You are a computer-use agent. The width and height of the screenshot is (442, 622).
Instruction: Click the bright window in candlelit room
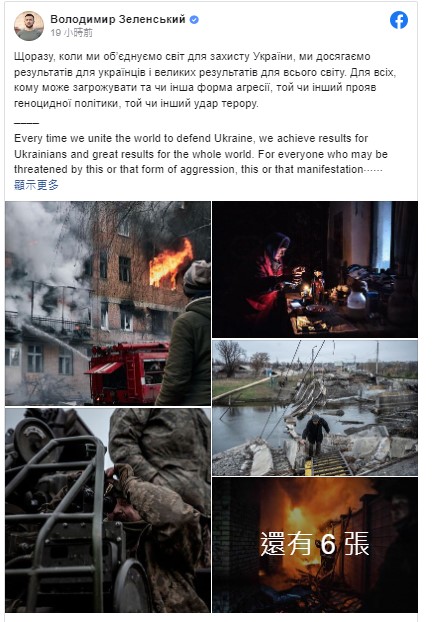click(x=382, y=236)
